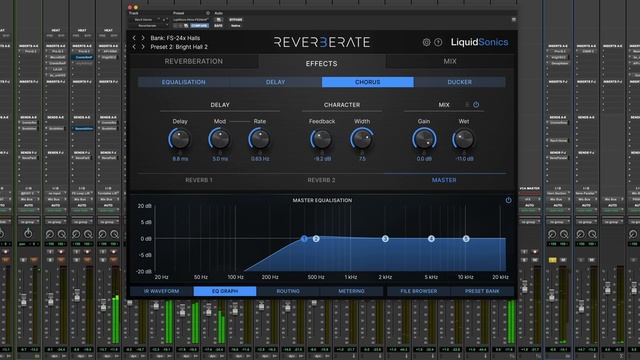Click the Reverberate 3 title logo
Image resolution: width=640 pixels, height=360 pixels.
point(322,42)
